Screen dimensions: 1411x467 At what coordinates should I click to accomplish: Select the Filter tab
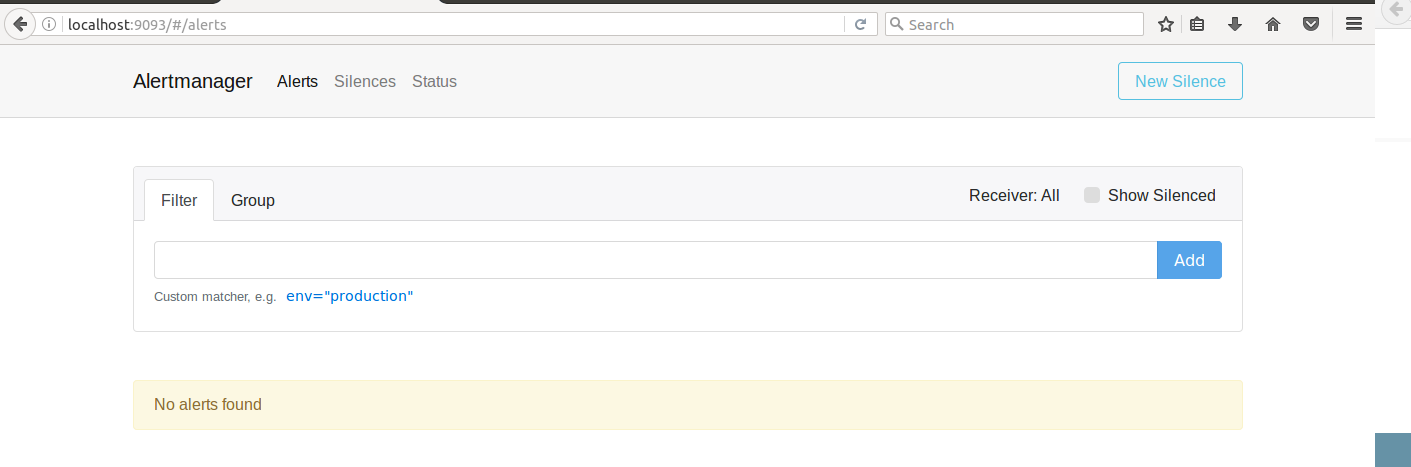(x=179, y=200)
